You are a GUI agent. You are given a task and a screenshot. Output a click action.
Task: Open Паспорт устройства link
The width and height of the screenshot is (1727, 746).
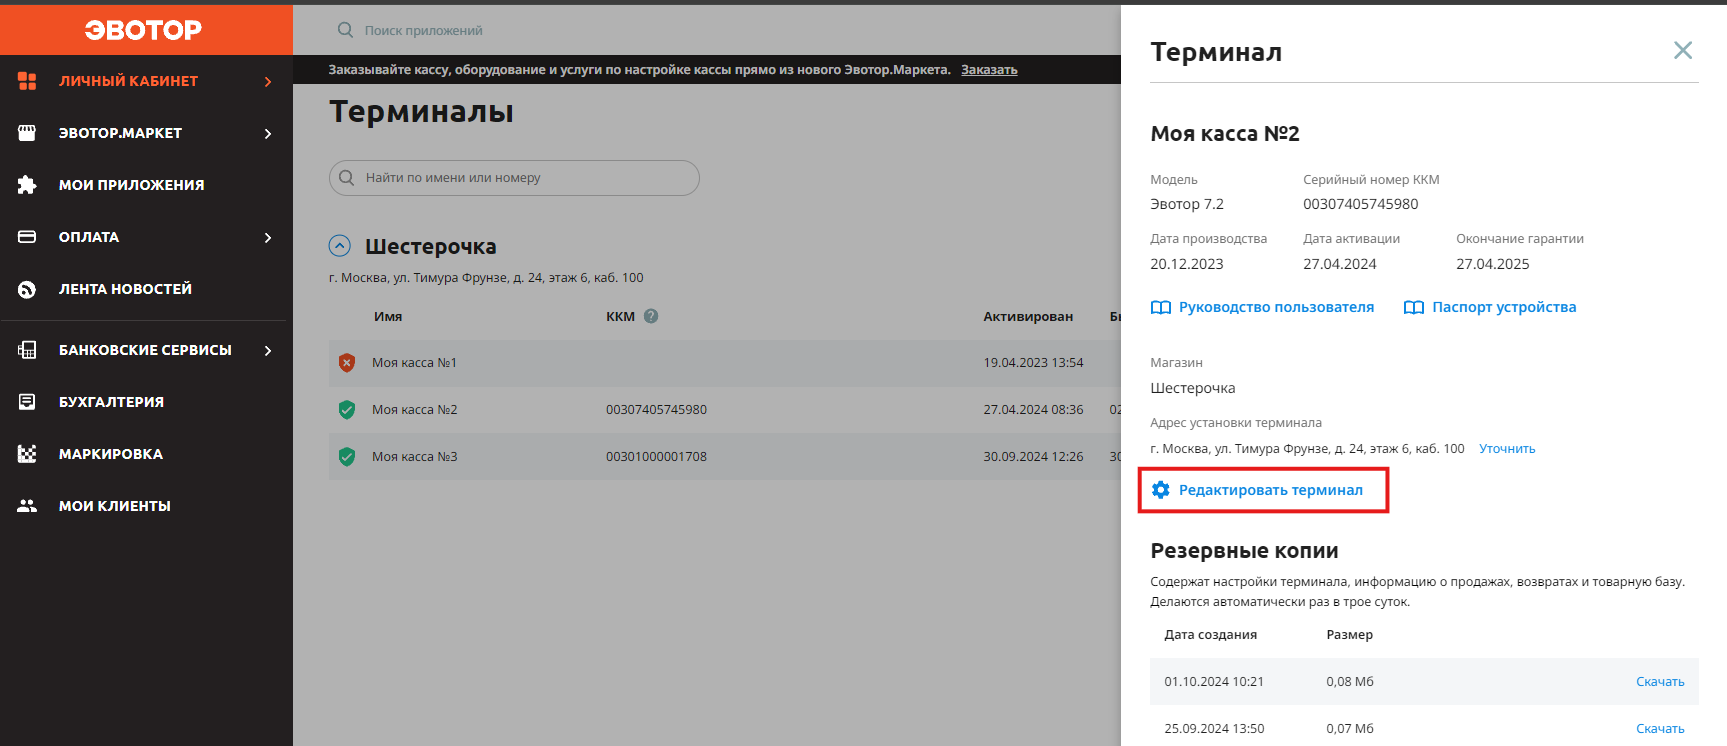point(1504,307)
